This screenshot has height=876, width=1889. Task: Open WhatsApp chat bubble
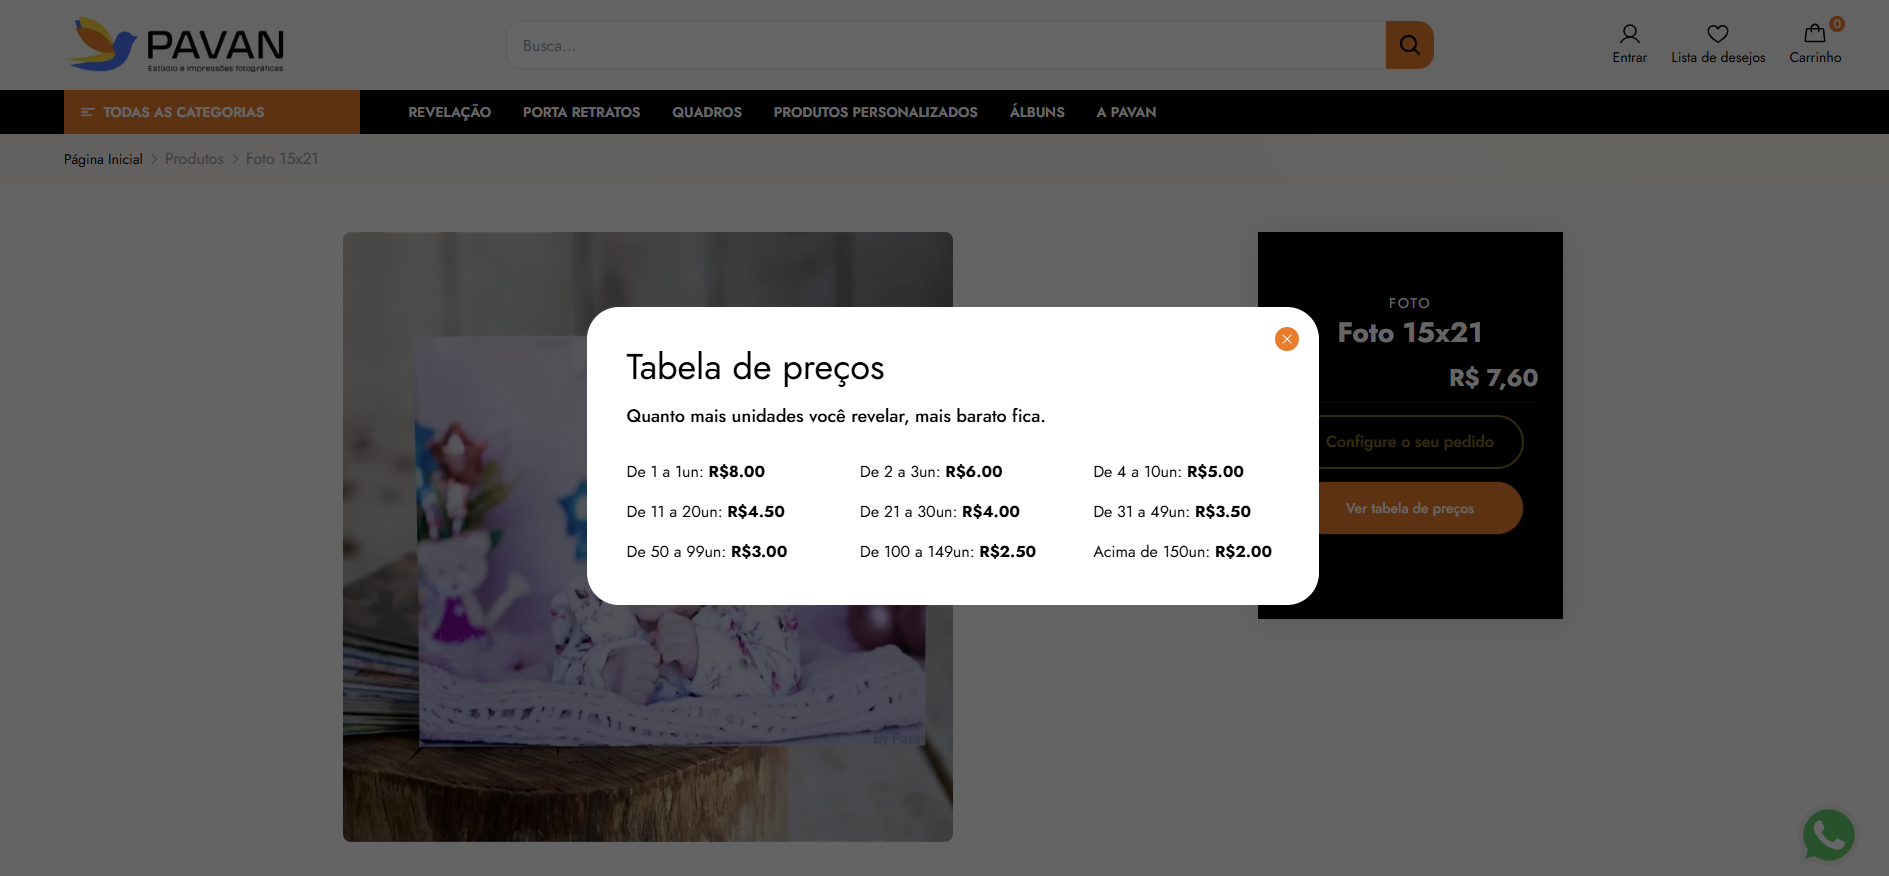click(1828, 834)
